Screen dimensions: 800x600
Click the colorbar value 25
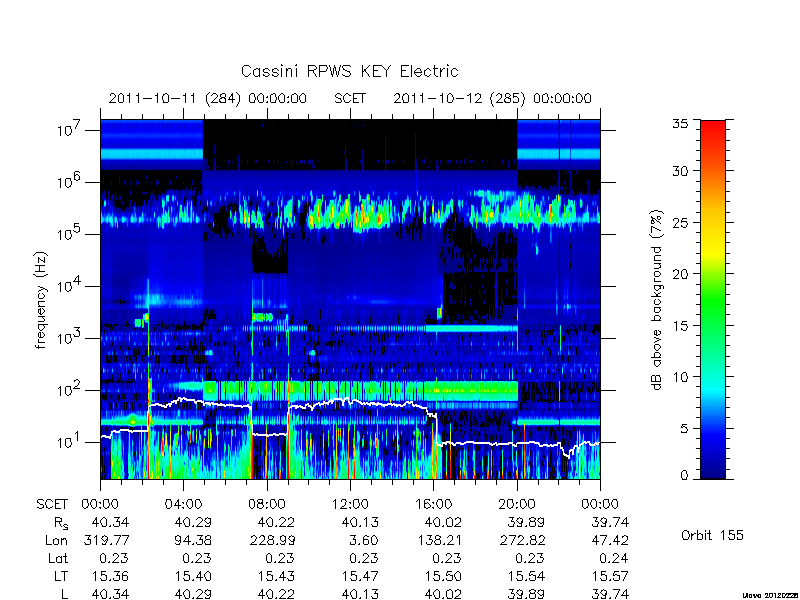click(680, 223)
